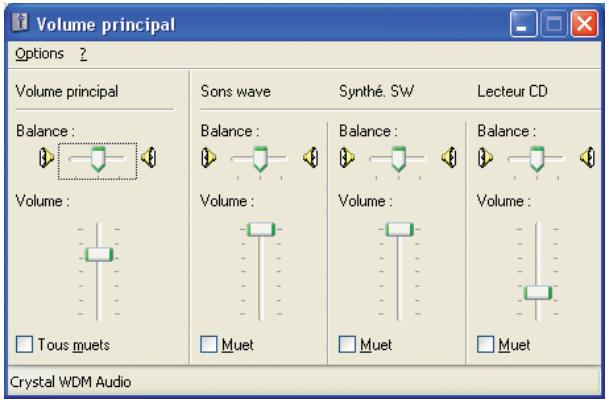The image size is (609, 403).
Task: Click the Synthé. SW vertical volume thumb
Action: click(x=399, y=229)
